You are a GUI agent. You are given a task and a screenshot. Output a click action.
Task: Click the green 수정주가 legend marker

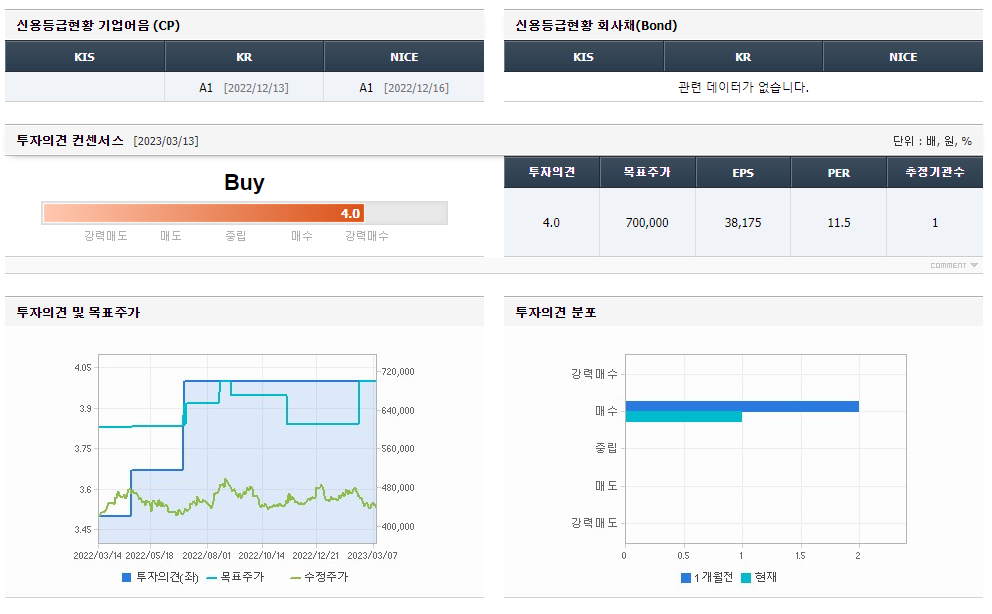295,577
